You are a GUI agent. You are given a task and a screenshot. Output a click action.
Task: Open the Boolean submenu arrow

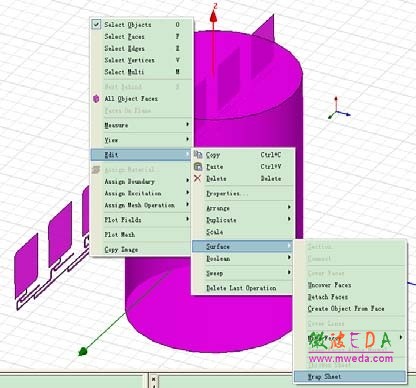tap(289, 258)
